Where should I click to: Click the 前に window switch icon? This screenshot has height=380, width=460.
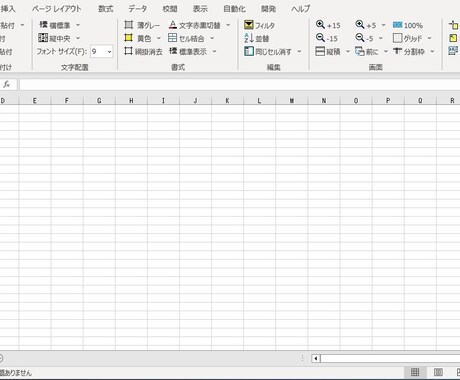(360, 51)
